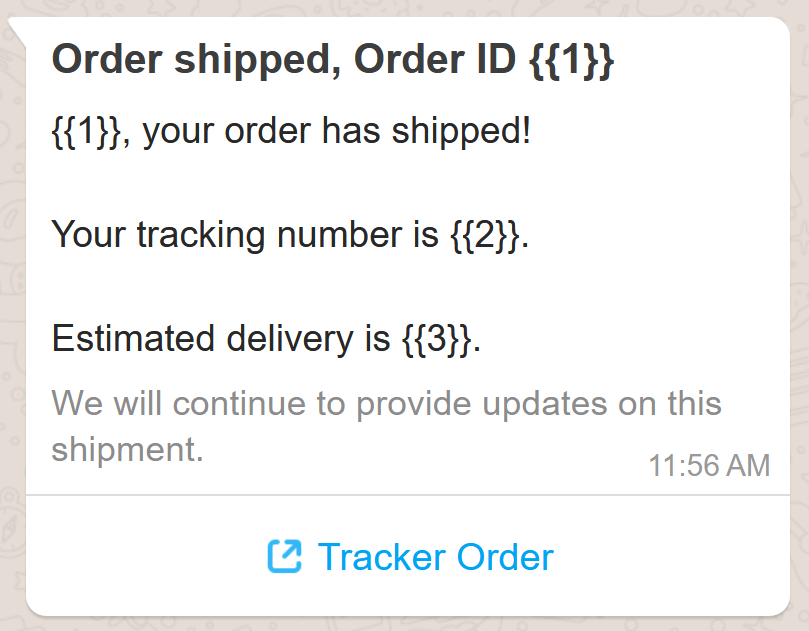Screen dimensions: 809x631
Task: Click the external link icon beside Tracker Order
Action: 284,556
